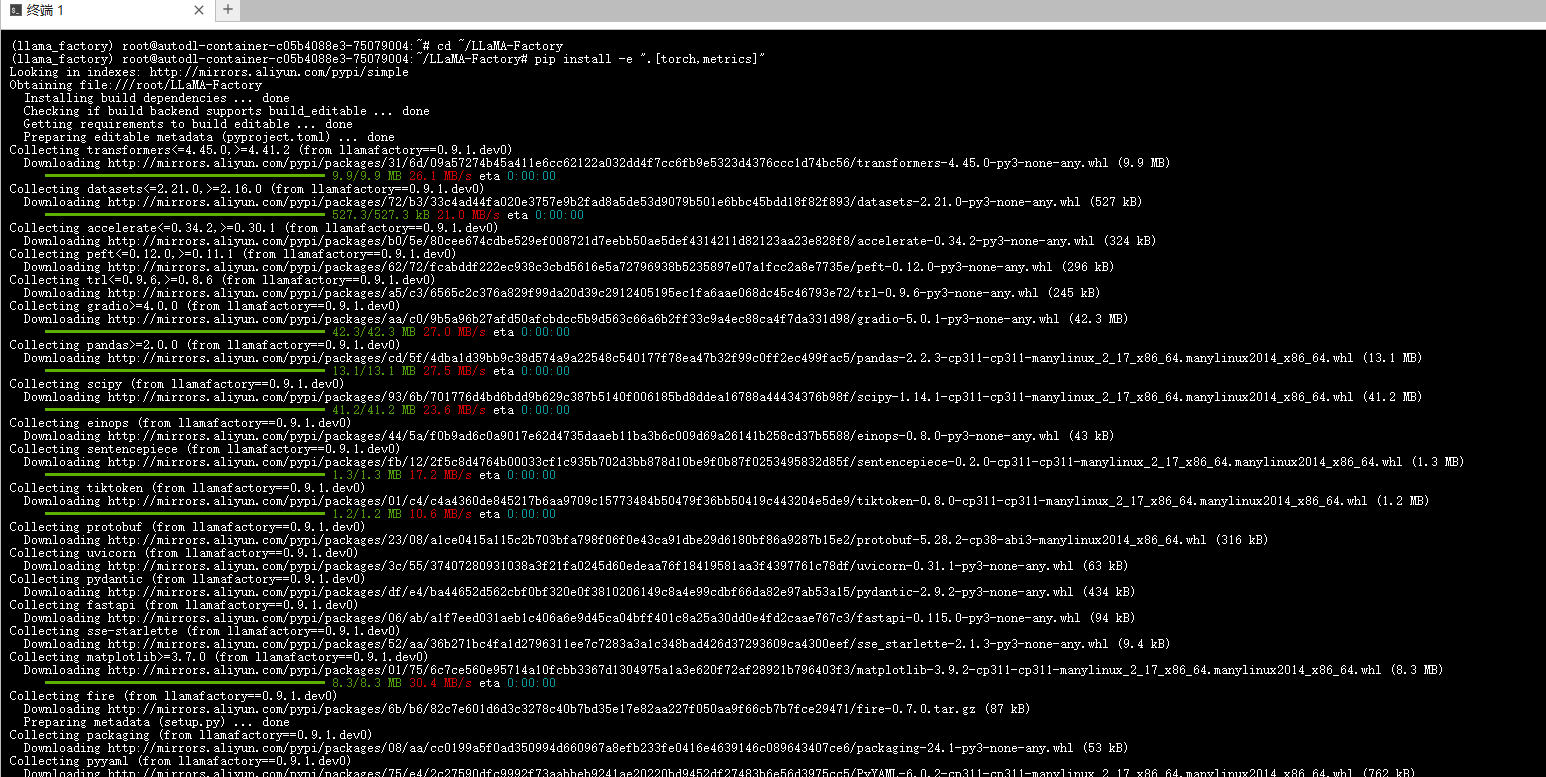The image size is (1546, 777).
Task: Click the 8.3/8.3 MB matplotlib progress readout
Action: click(364, 683)
